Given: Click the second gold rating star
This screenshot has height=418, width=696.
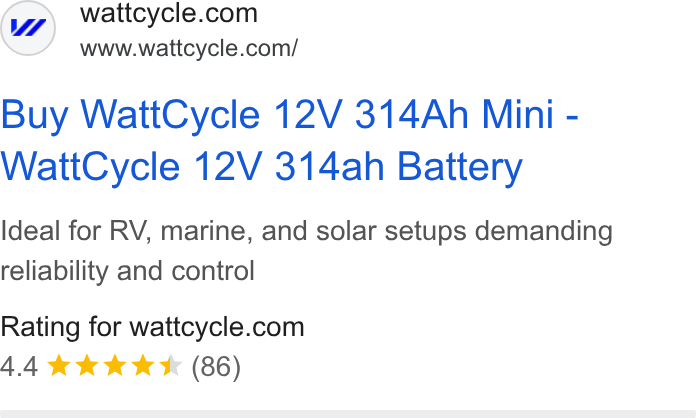Looking at the screenshot, I should point(87,366).
